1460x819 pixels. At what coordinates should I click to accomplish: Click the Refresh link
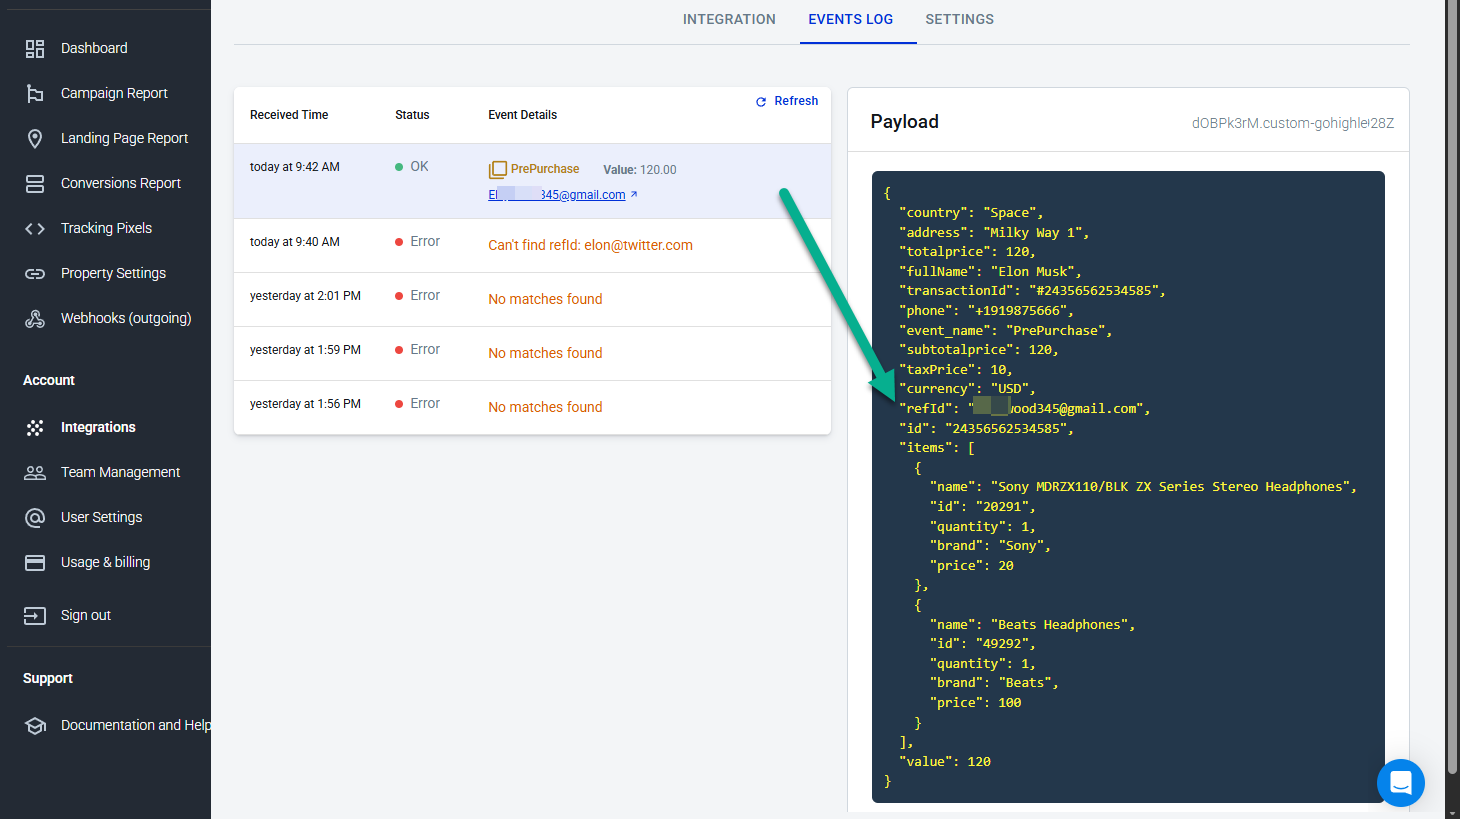point(786,101)
